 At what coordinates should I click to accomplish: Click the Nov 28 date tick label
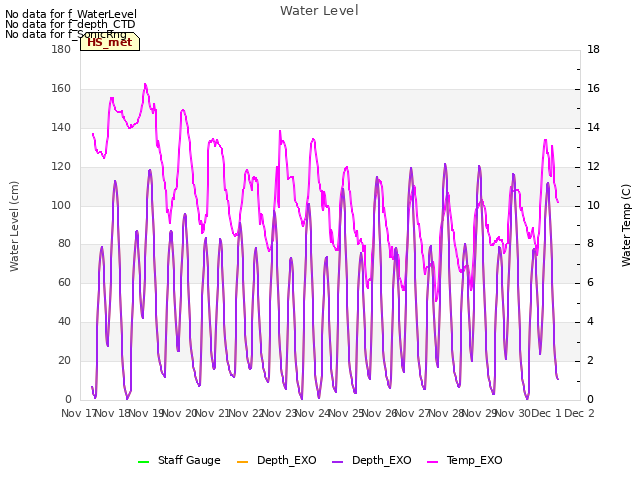(x=446, y=413)
